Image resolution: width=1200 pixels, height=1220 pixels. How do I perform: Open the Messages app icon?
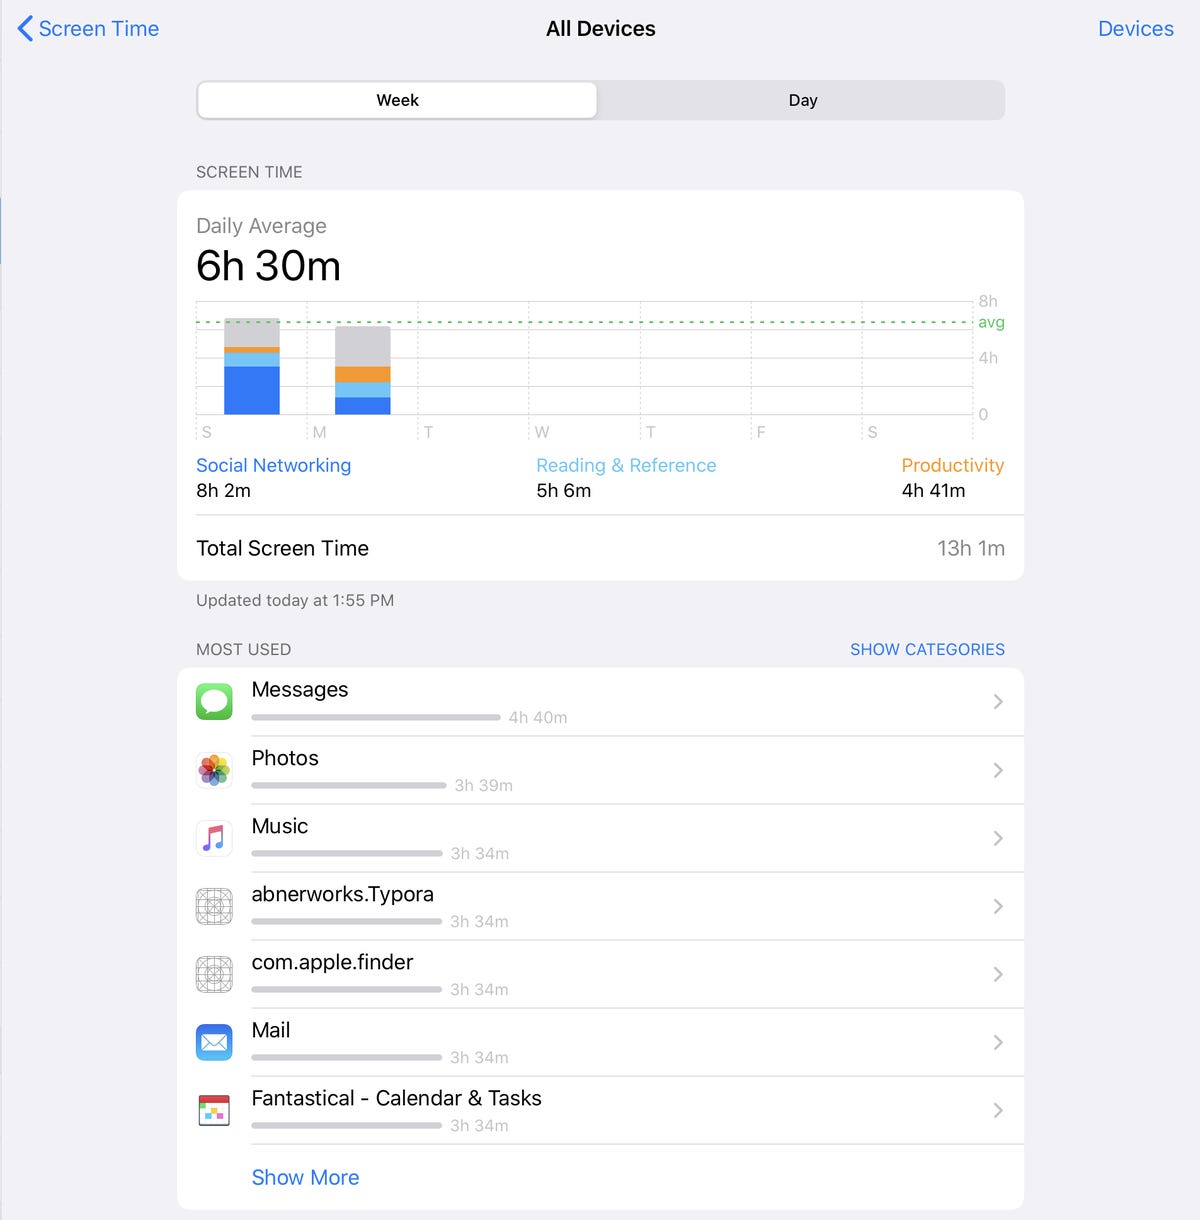click(214, 701)
